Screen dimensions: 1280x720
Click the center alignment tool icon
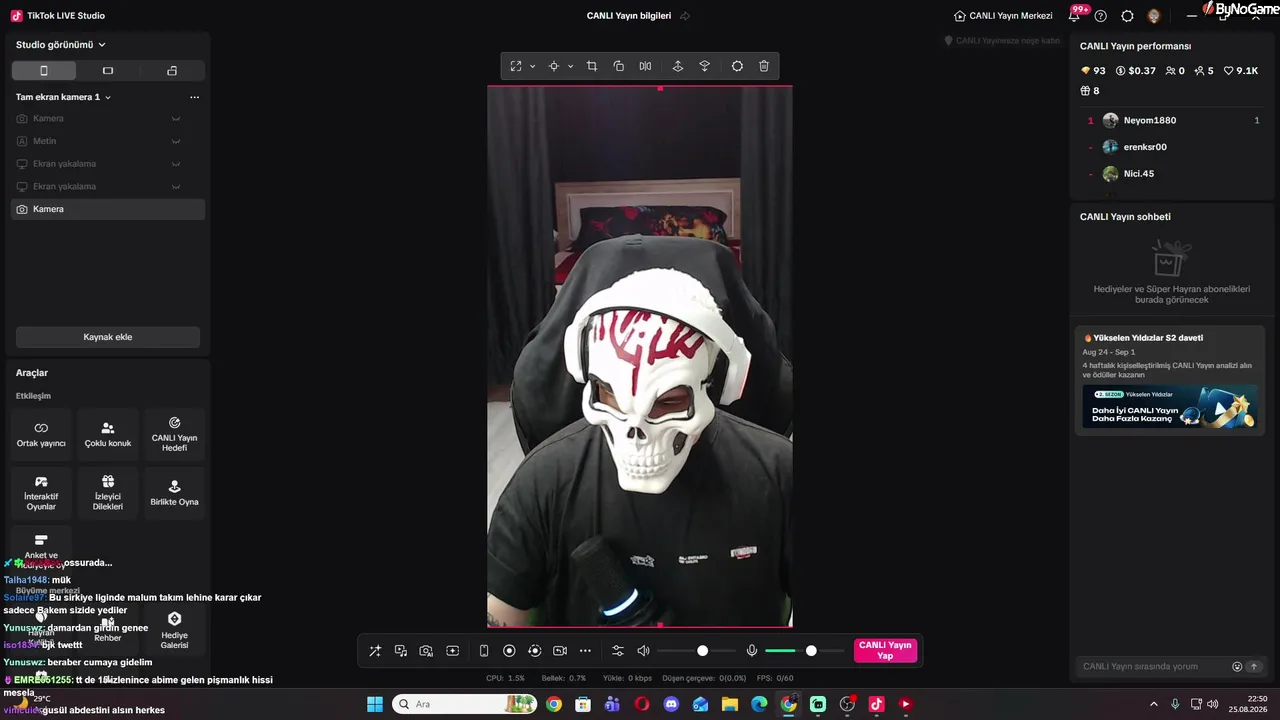pyautogui.click(x=553, y=66)
